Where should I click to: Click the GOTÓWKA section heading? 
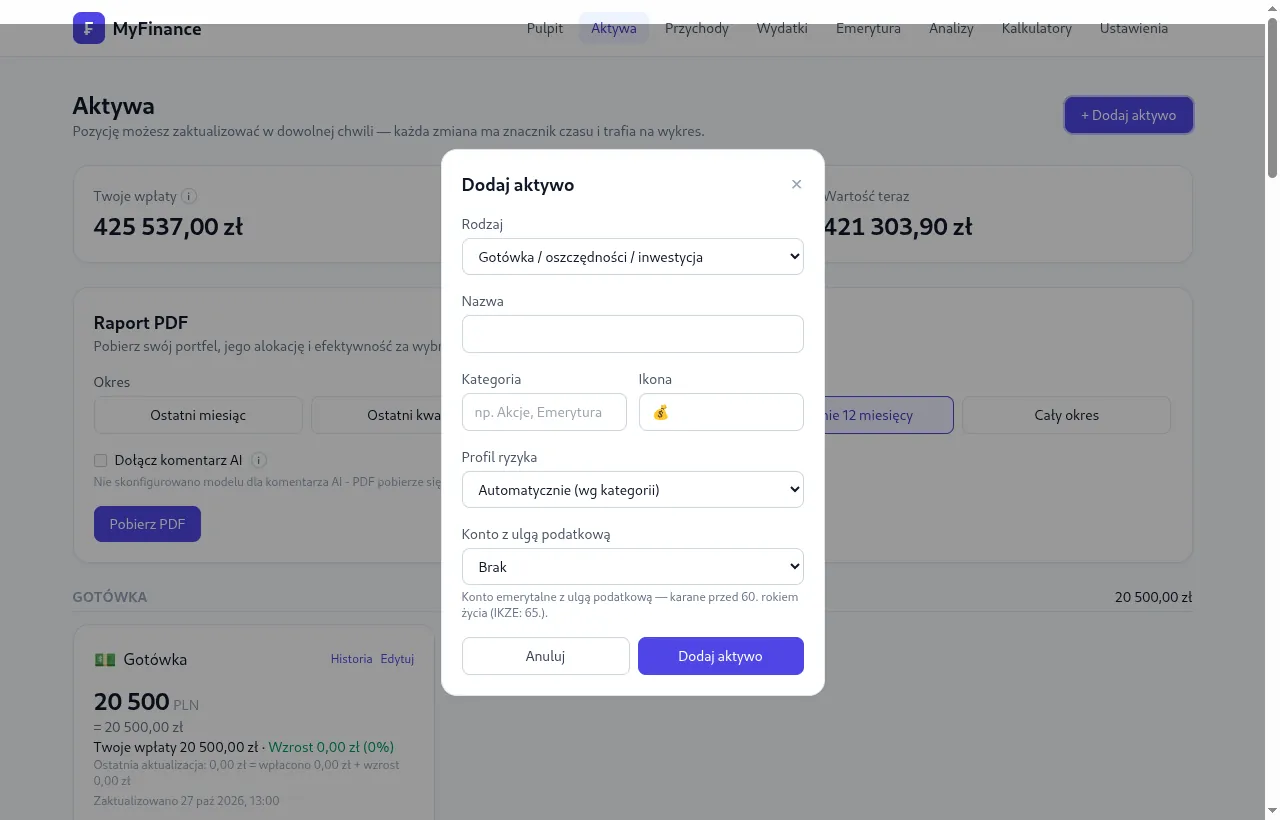click(x=110, y=597)
